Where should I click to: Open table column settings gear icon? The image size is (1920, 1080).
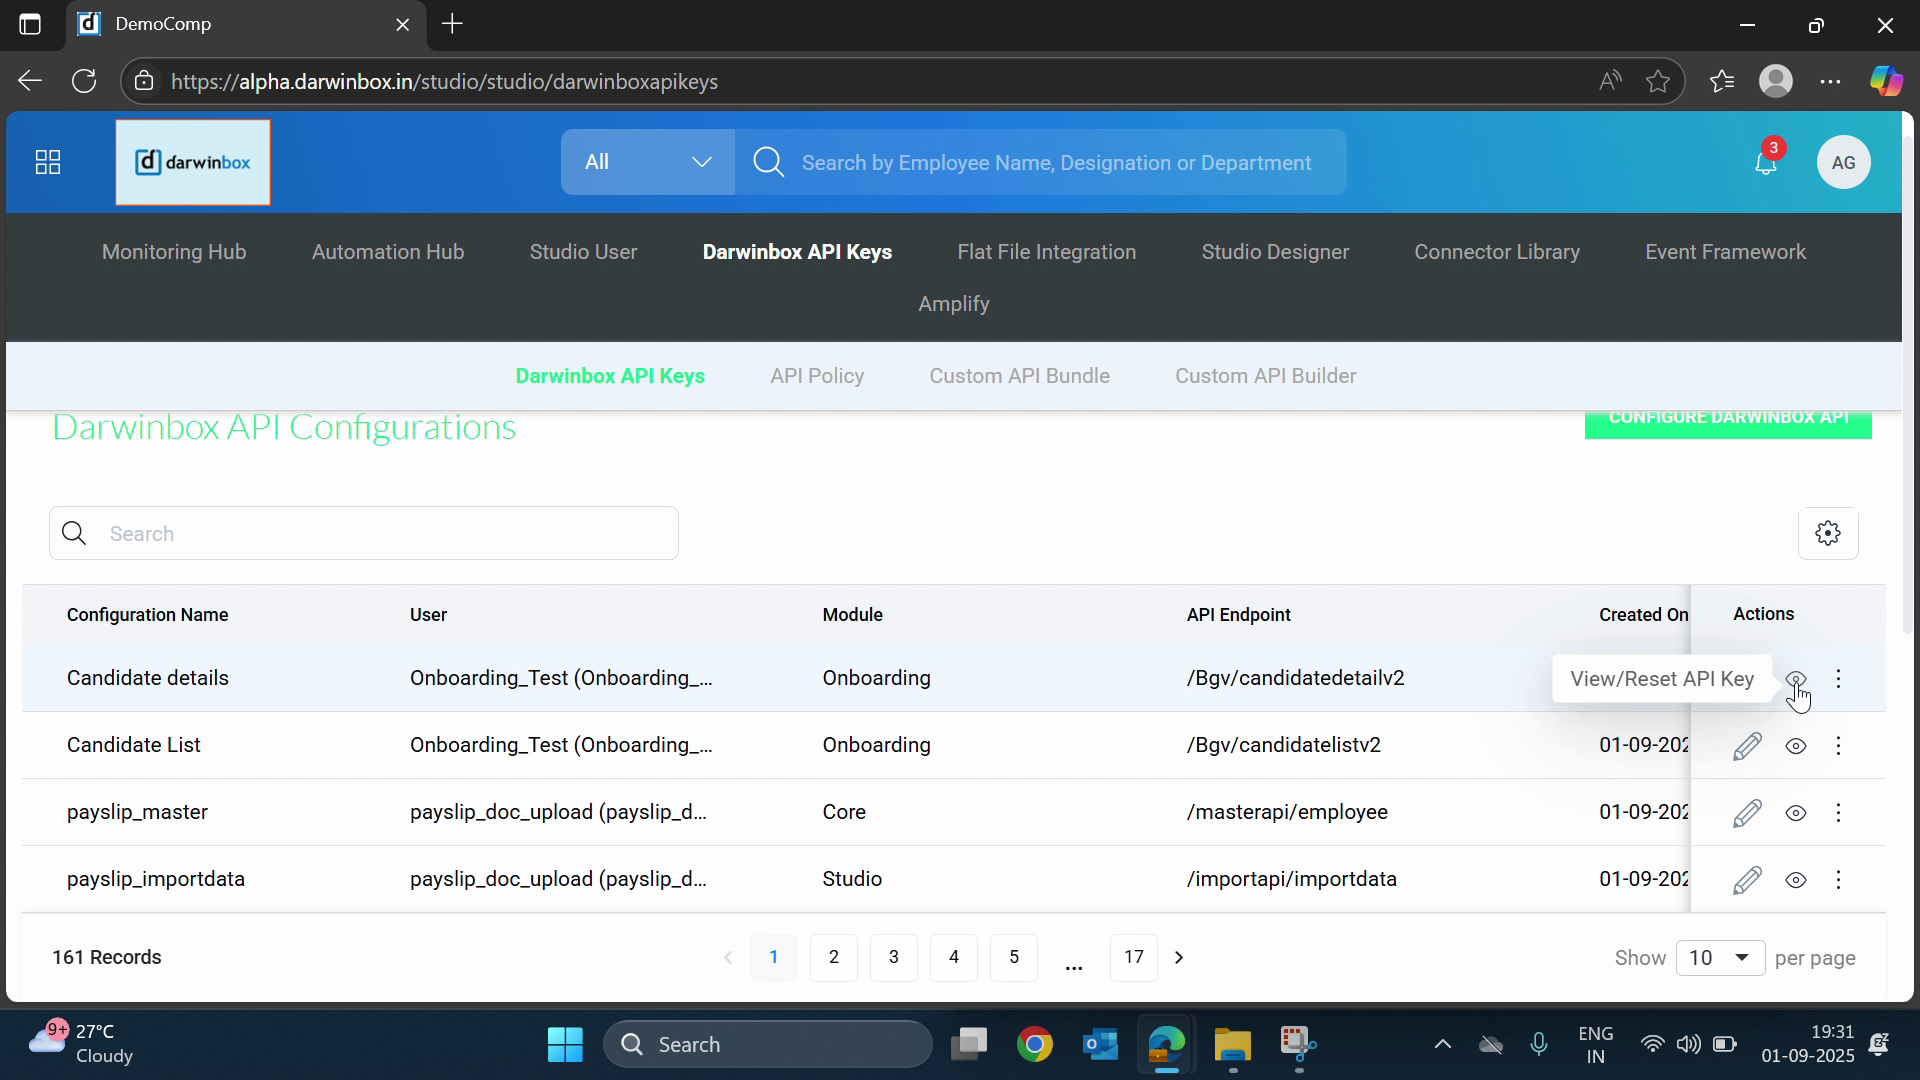(1828, 534)
